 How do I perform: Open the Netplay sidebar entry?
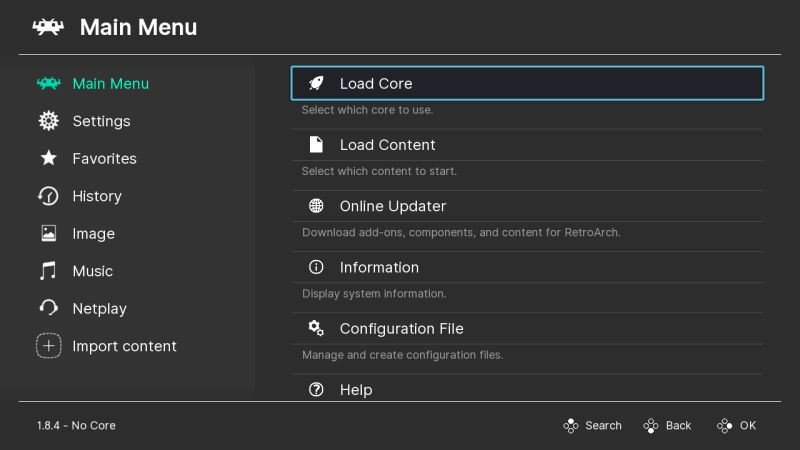click(x=99, y=309)
